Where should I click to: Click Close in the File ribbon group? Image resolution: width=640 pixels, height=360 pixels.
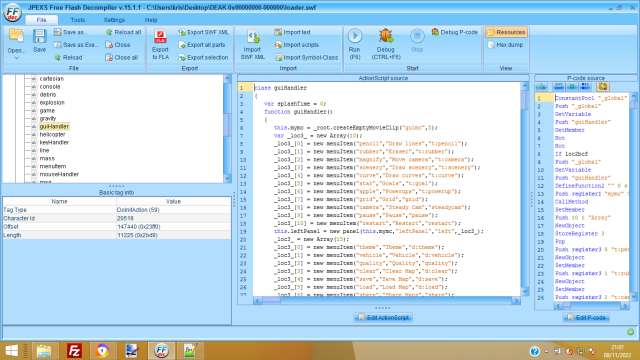coord(118,45)
